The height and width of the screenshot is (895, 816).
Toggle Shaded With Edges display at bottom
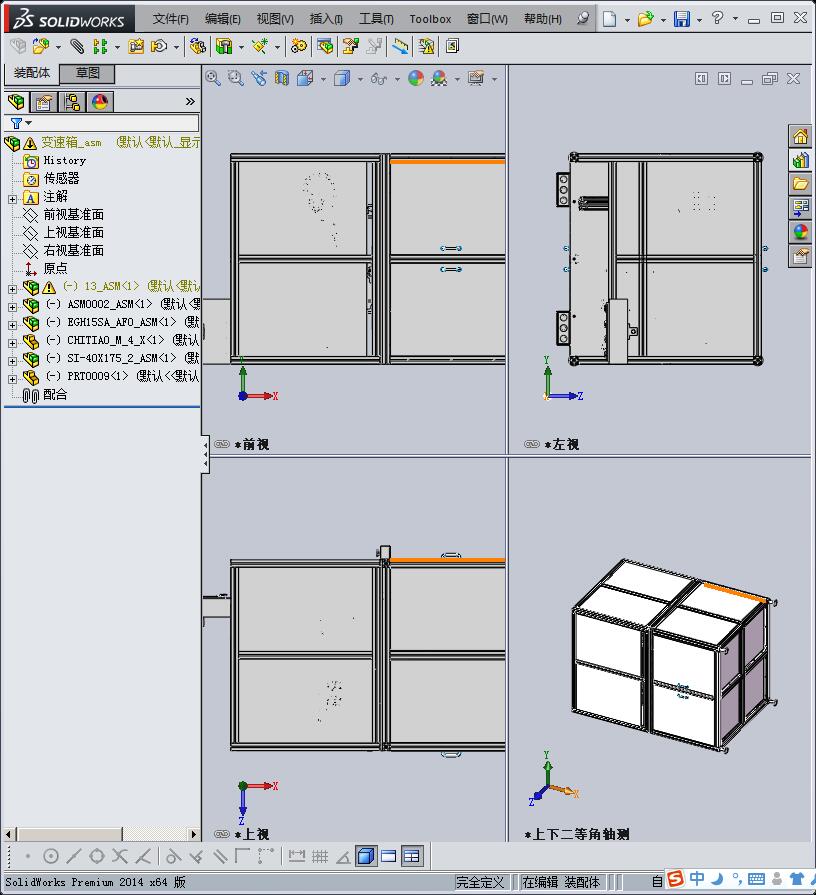pyautogui.click(x=366, y=856)
